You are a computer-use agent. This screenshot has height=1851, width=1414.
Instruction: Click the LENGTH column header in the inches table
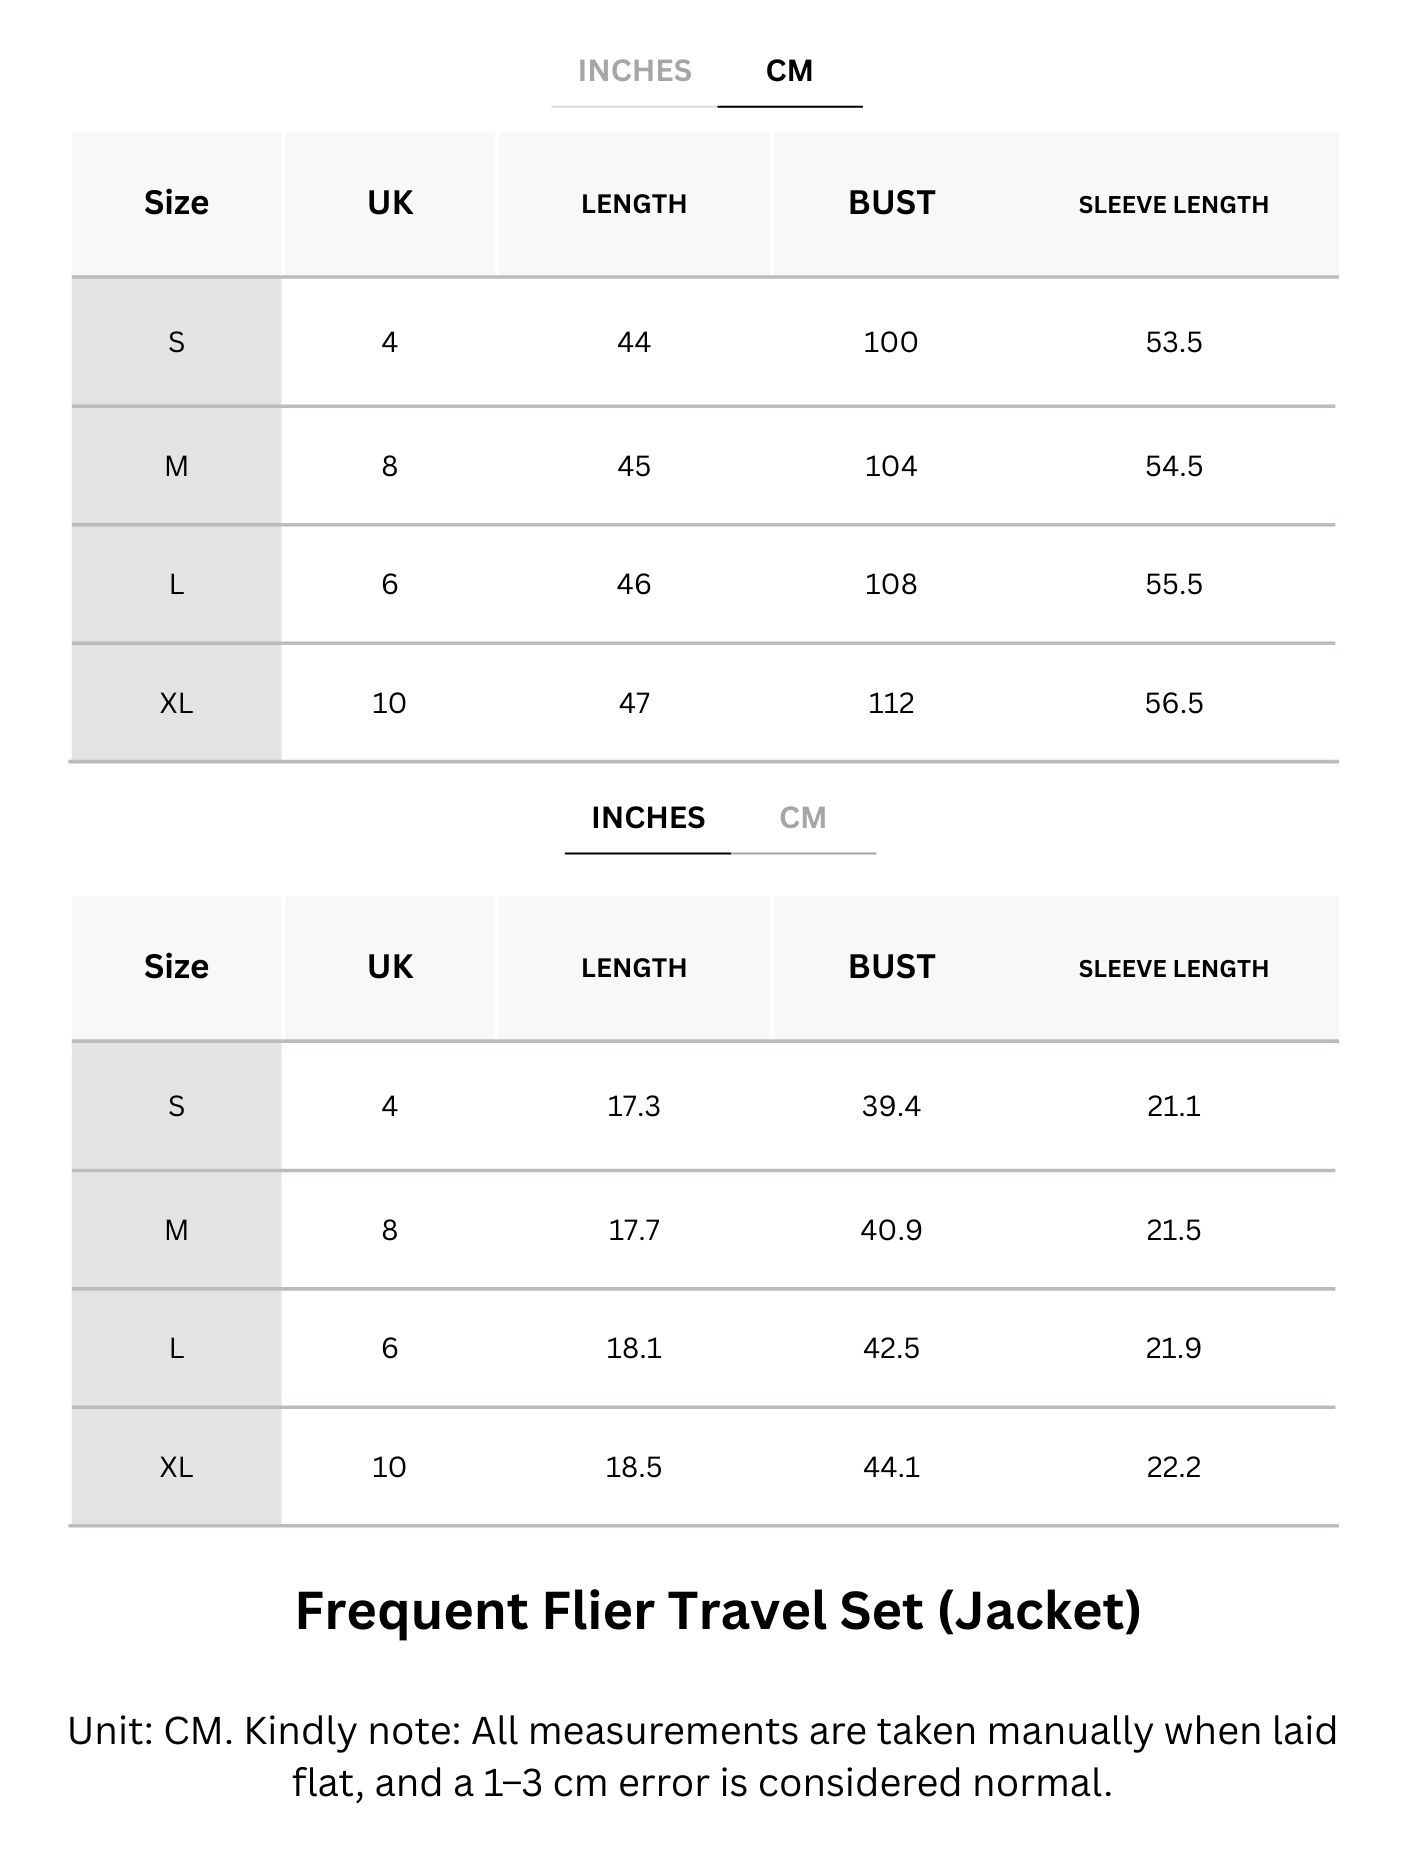point(634,968)
